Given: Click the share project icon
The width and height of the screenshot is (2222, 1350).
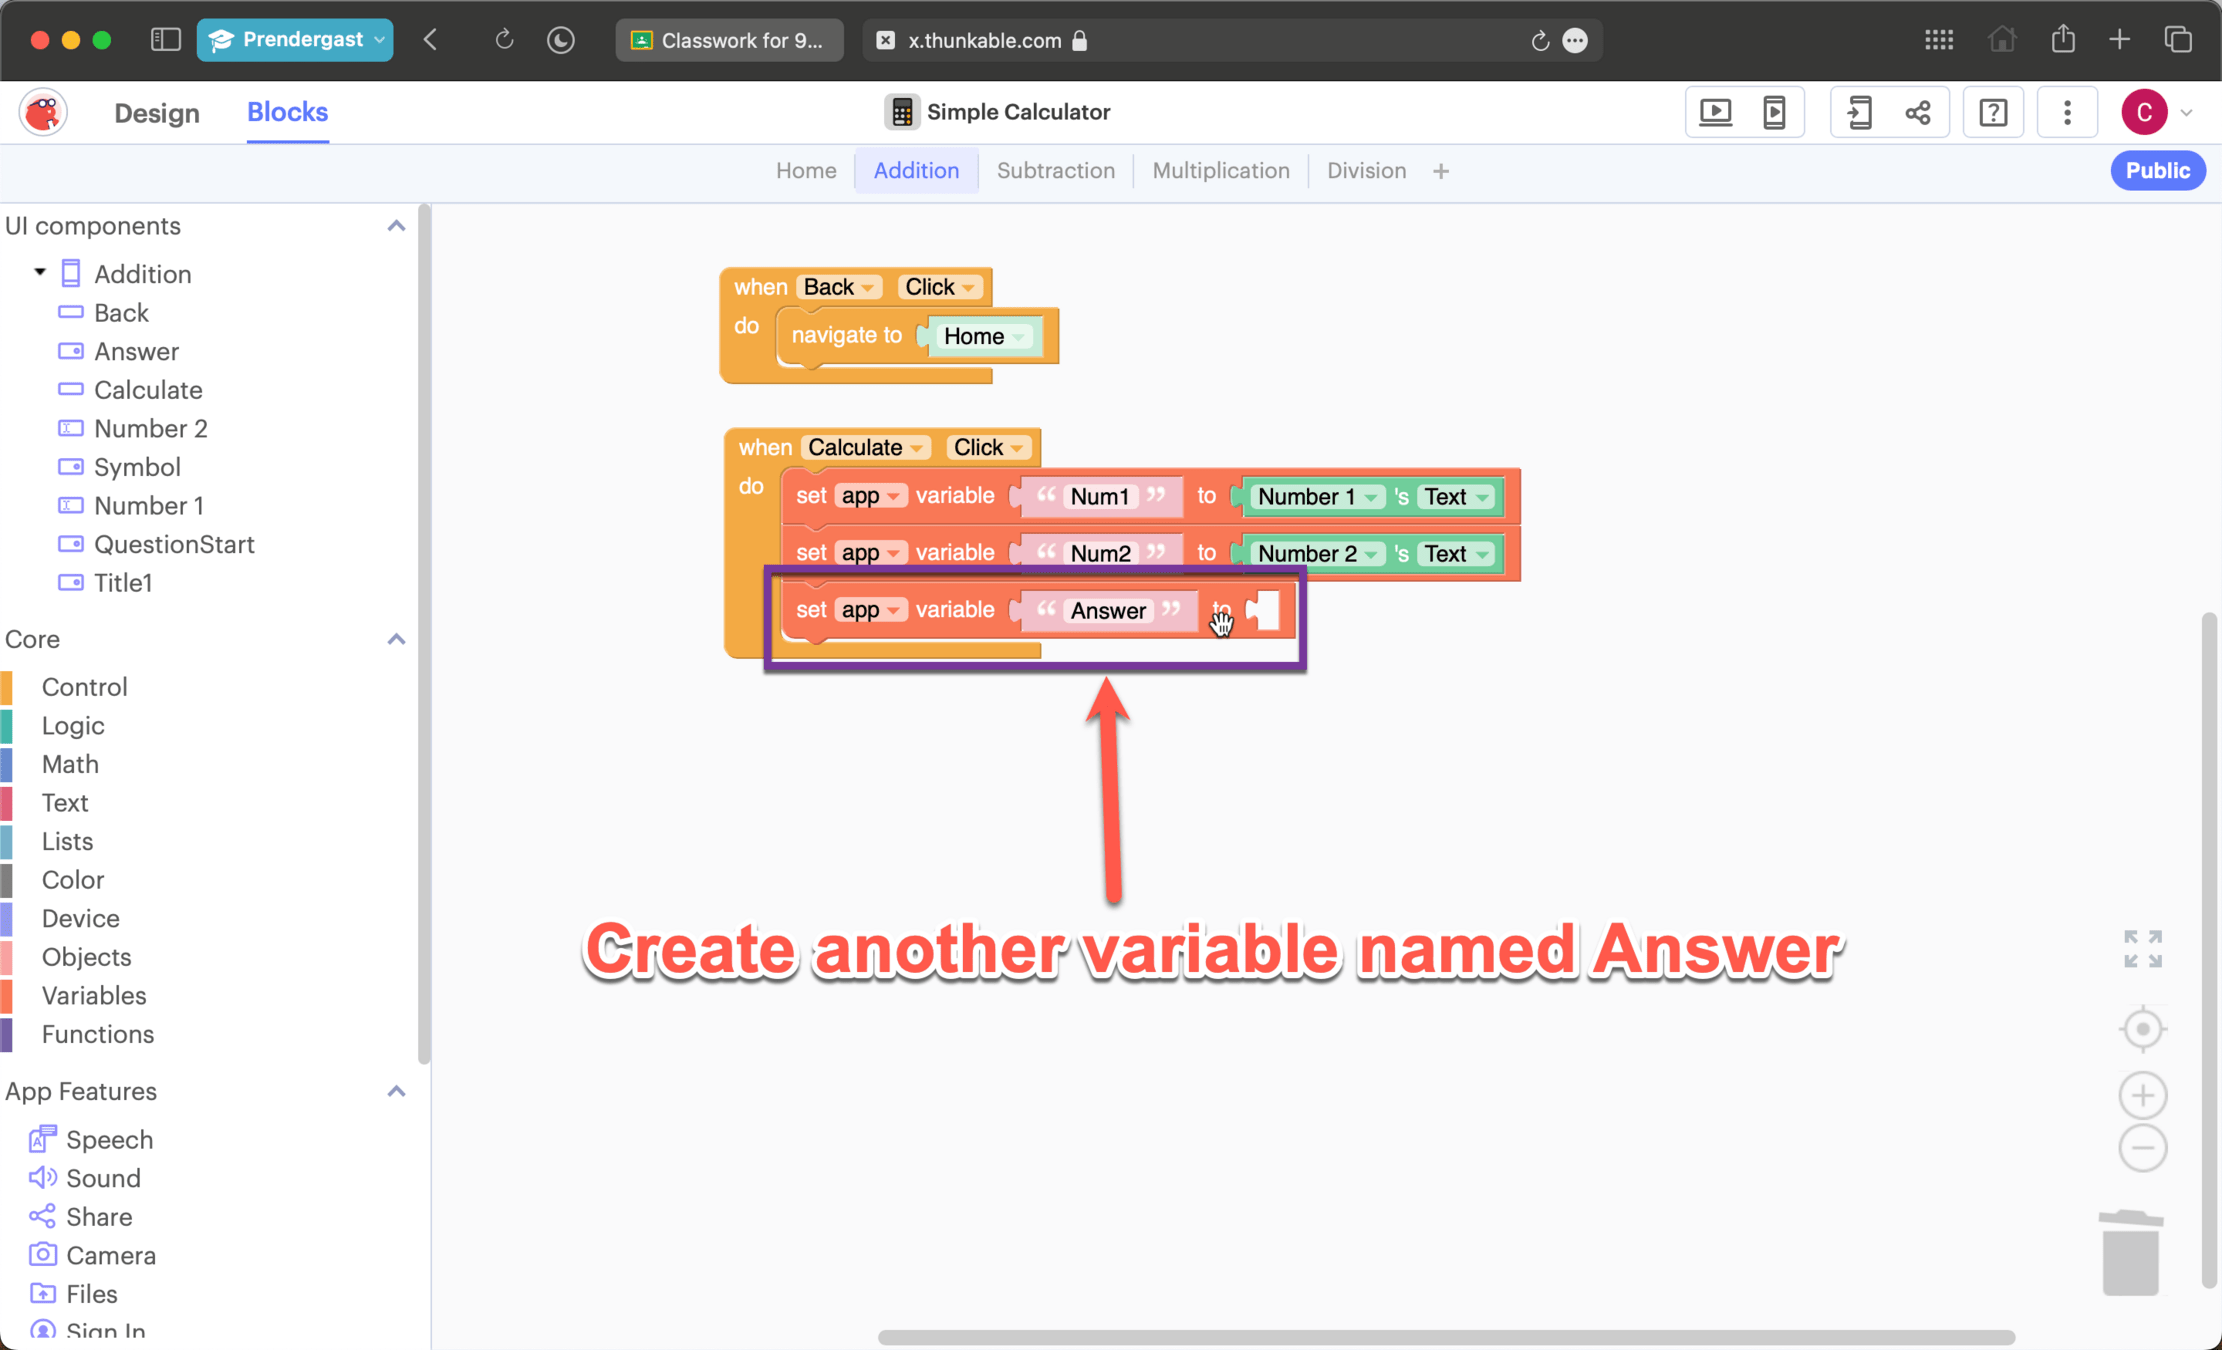Looking at the screenshot, I should click(1917, 112).
